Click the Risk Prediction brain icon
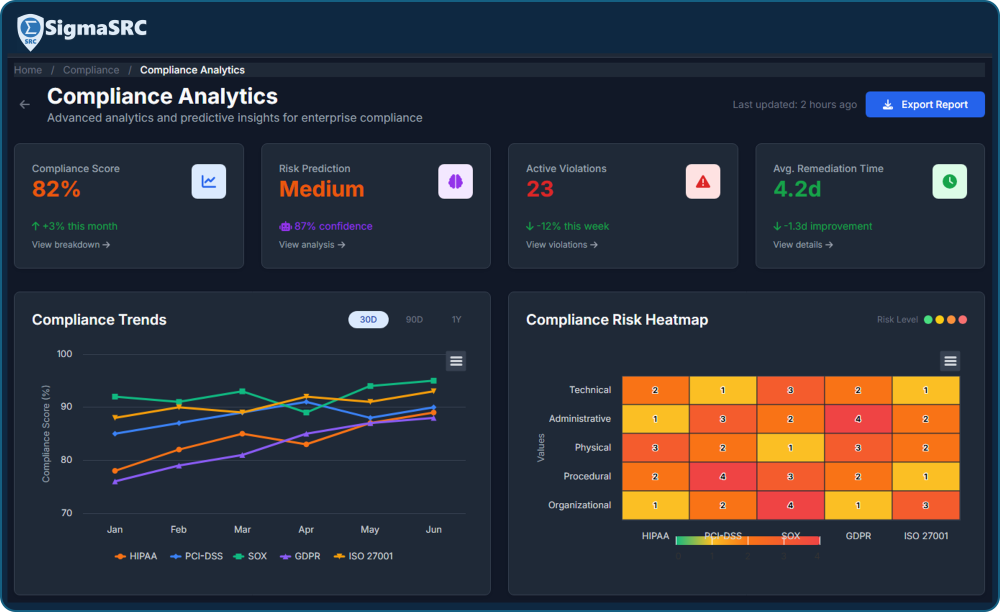 [455, 182]
